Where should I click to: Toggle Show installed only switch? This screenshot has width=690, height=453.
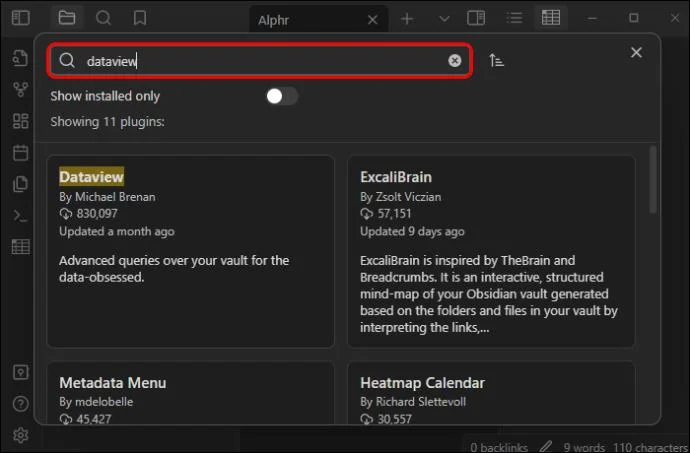[282, 96]
